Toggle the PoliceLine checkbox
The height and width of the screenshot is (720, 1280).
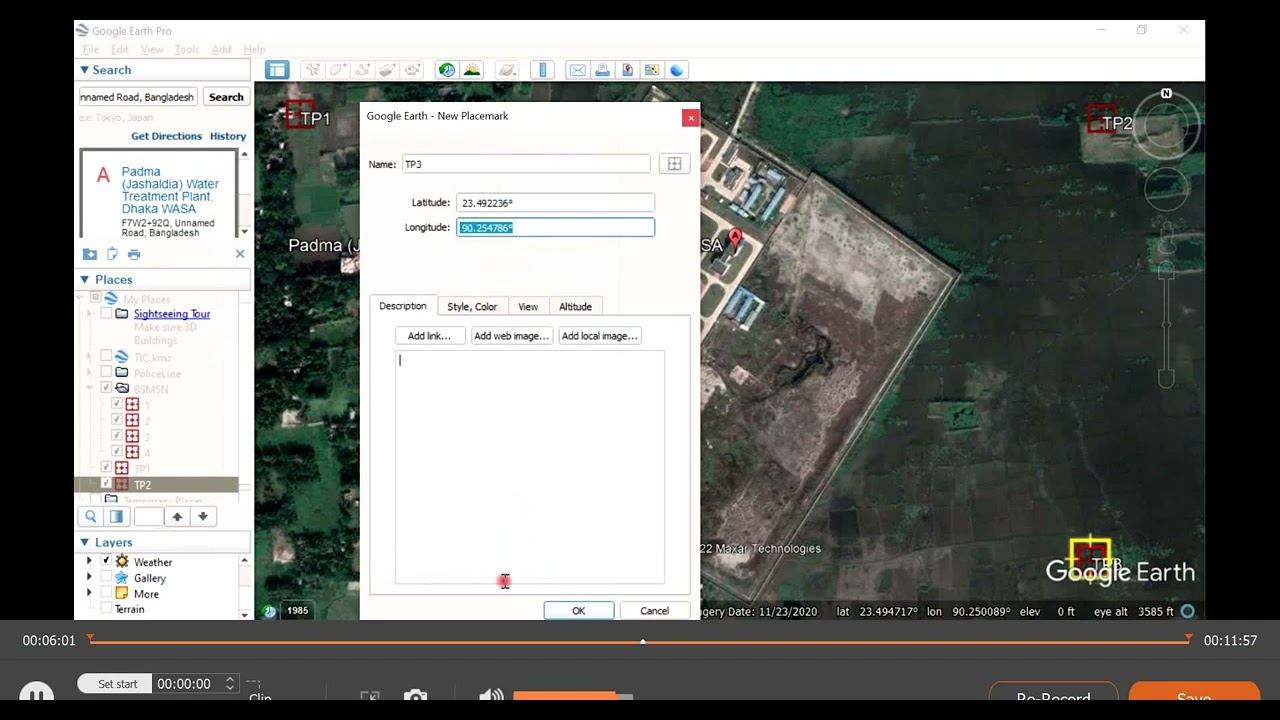coord(106,373)
